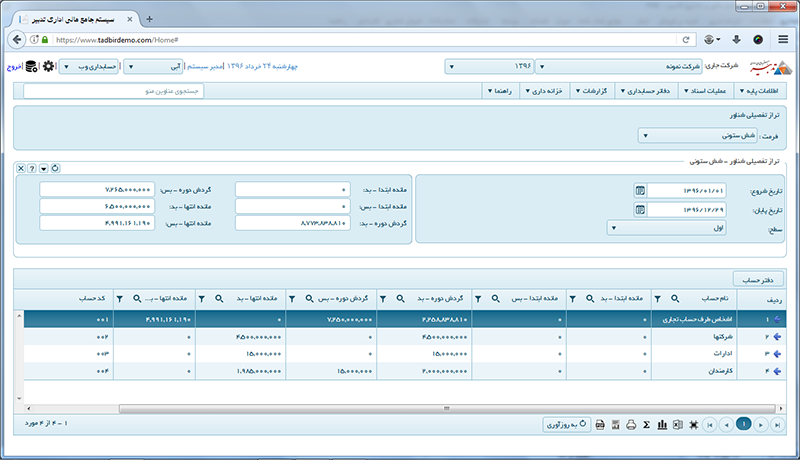The image size is (800, 460).
Task: Open calendar picker for end date
Action: 639,209
